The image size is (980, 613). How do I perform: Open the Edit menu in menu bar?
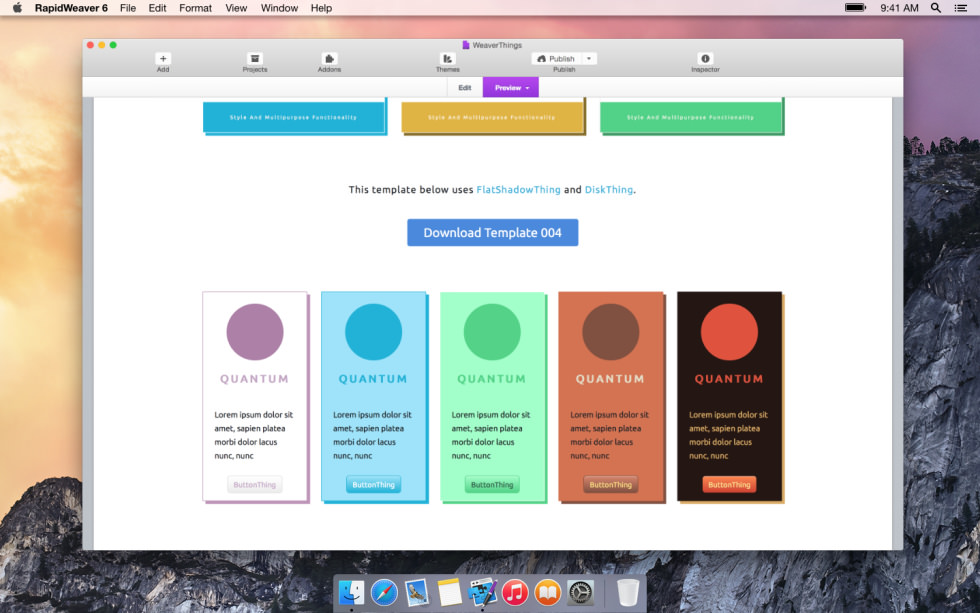(x=157, y=8)
